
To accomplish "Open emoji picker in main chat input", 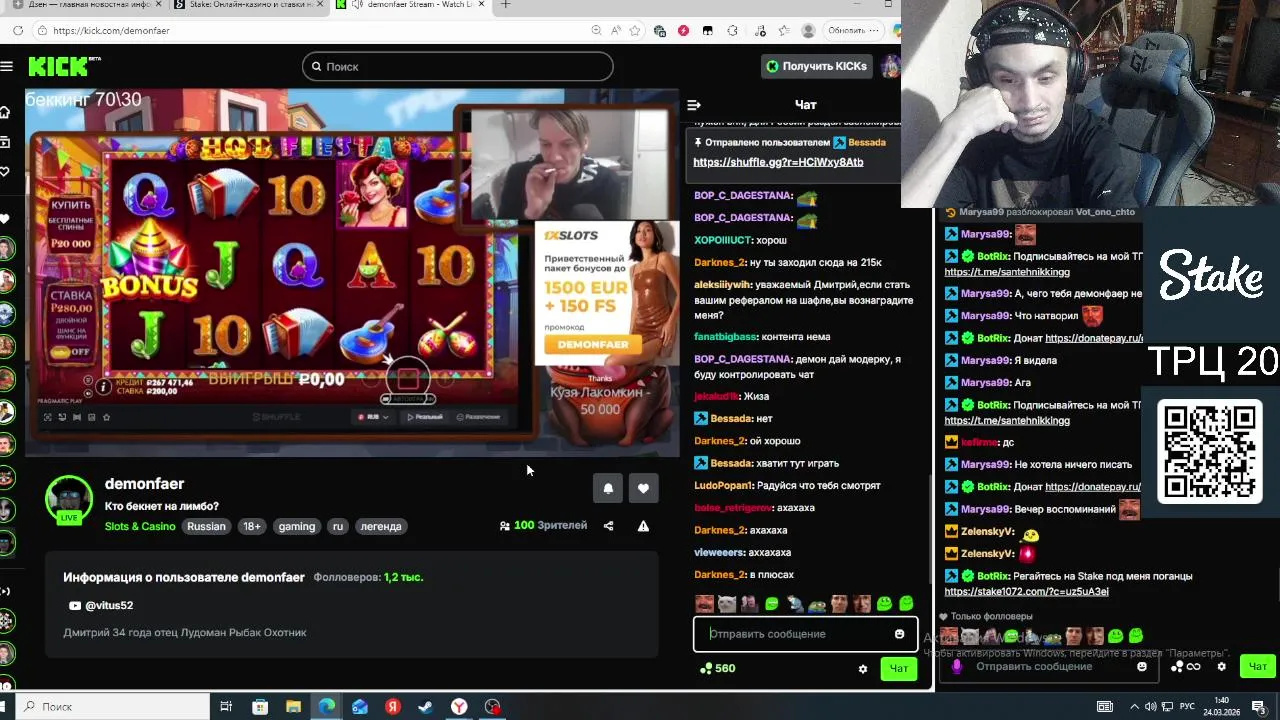I will [x=899, y=634].
